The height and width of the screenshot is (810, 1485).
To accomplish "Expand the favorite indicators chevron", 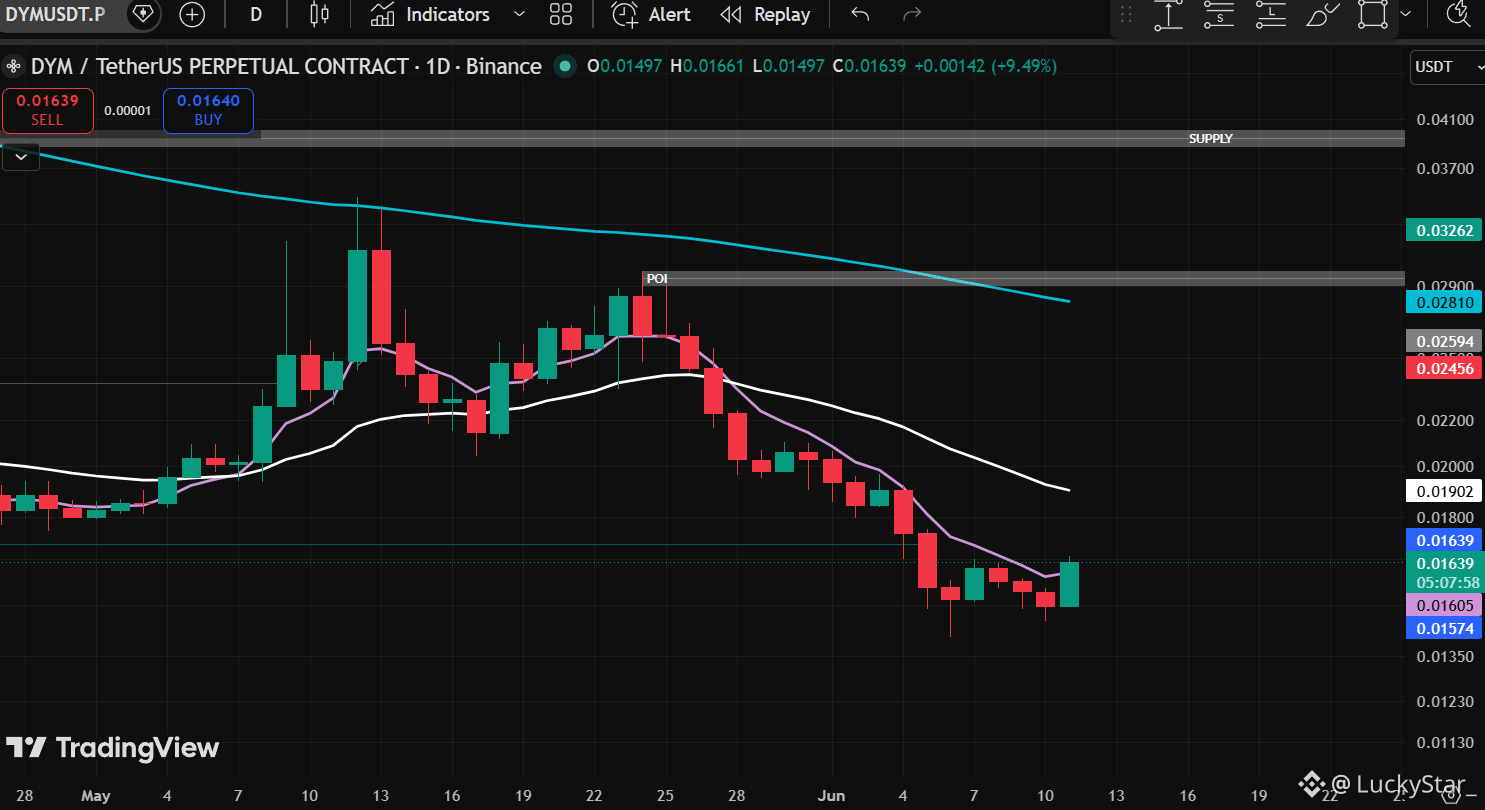I will [x=519, y=14].
